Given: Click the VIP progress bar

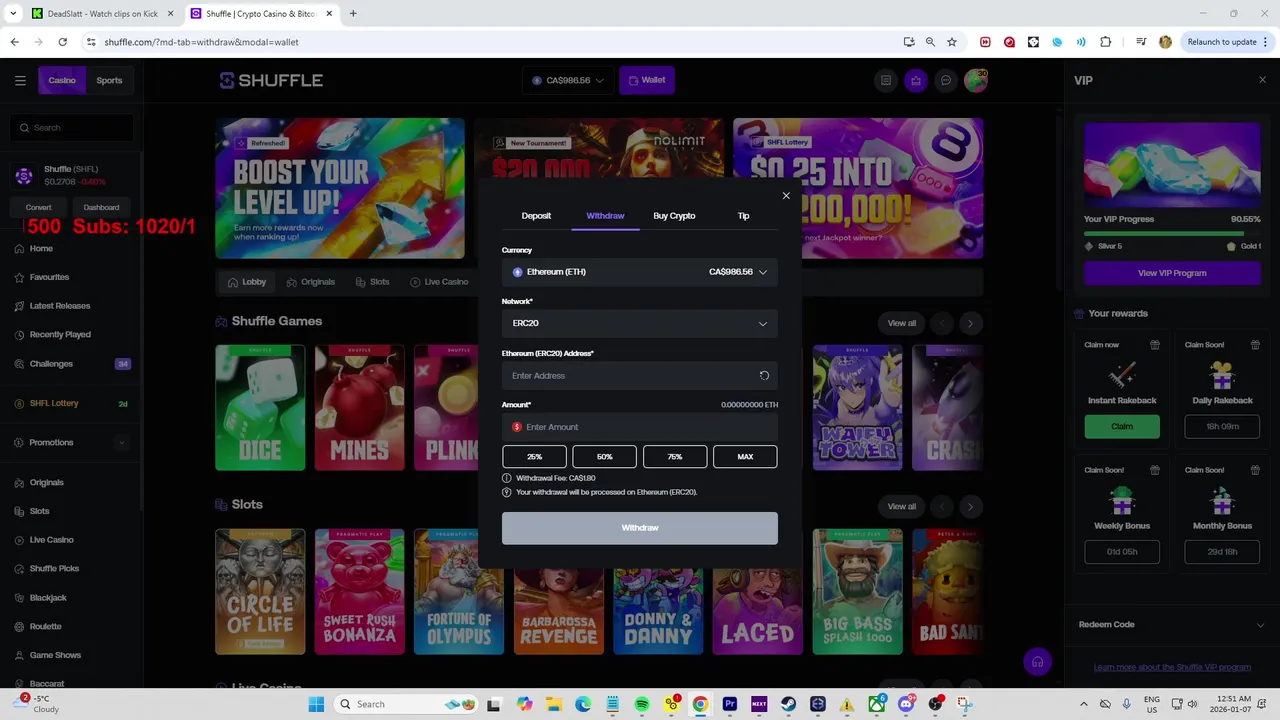Looking at the screenshot, I should coord(1172,233).
